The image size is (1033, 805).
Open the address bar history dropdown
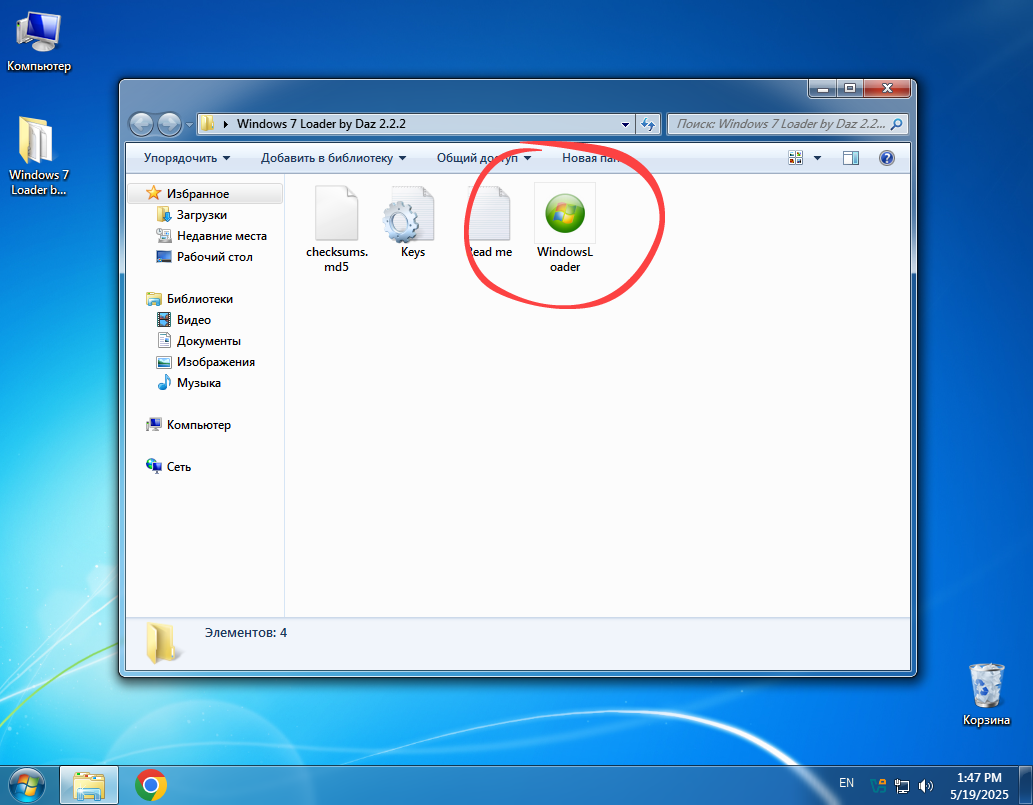(626, 124)
